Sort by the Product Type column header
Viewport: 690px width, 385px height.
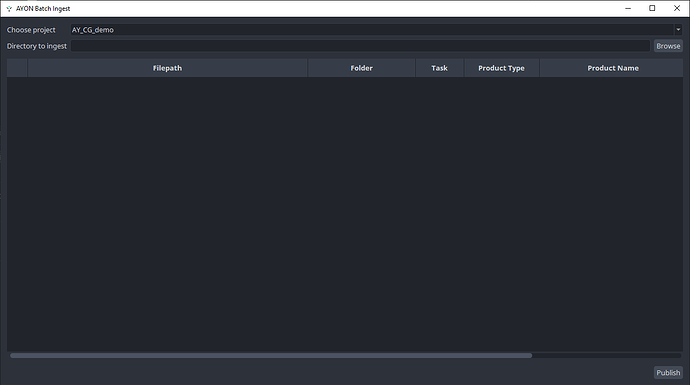[x=501, y=68]
